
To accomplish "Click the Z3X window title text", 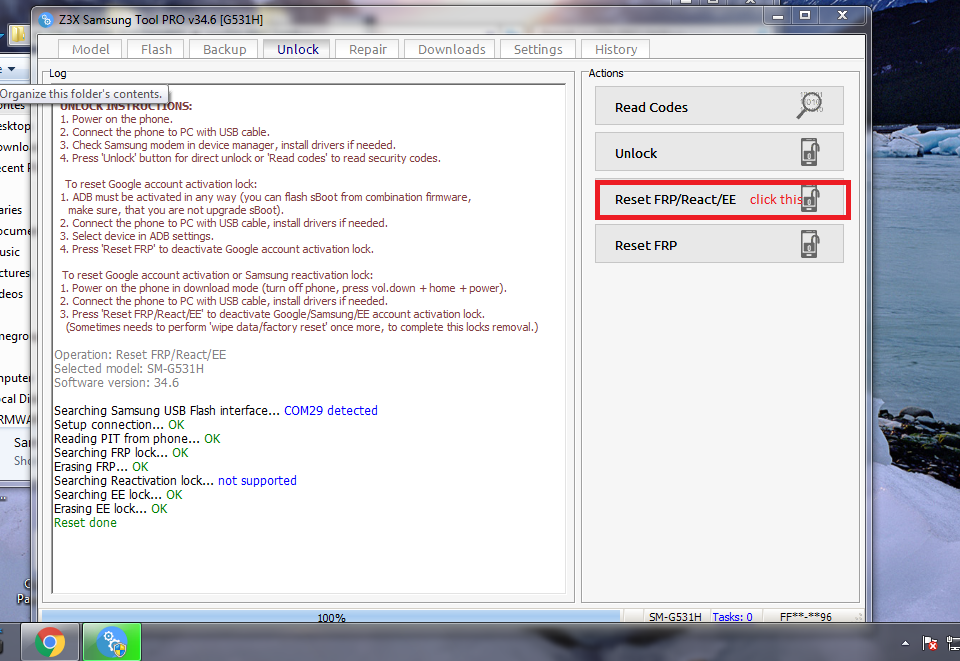I will tap(161, 20).
